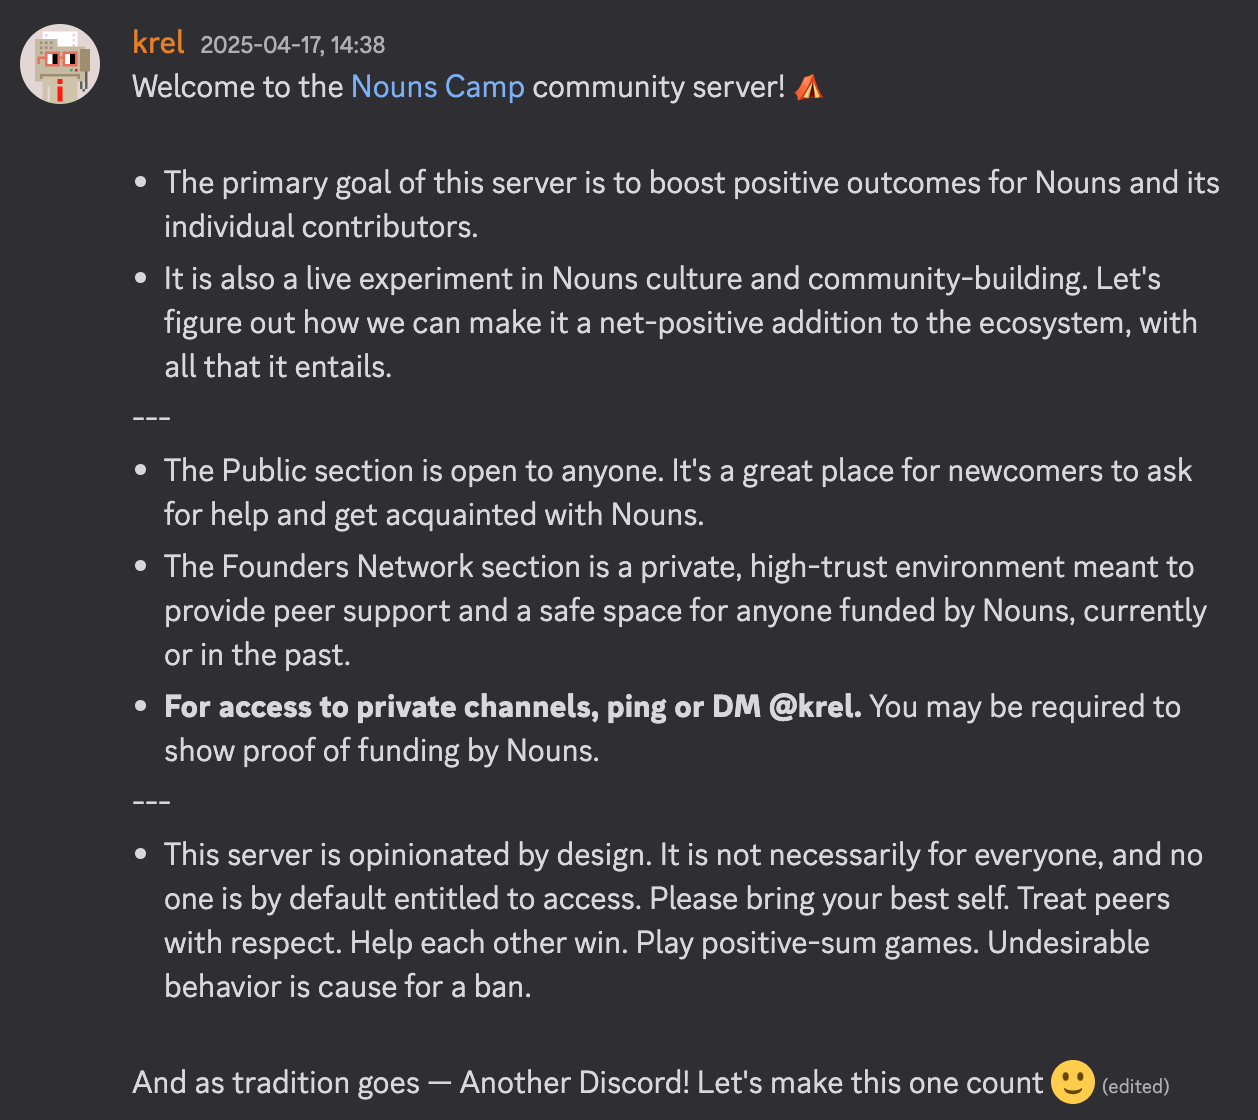This screenshot has height=1120, width=1258.
Task: Click the small (edited) label
Action: [1135, 1086]
